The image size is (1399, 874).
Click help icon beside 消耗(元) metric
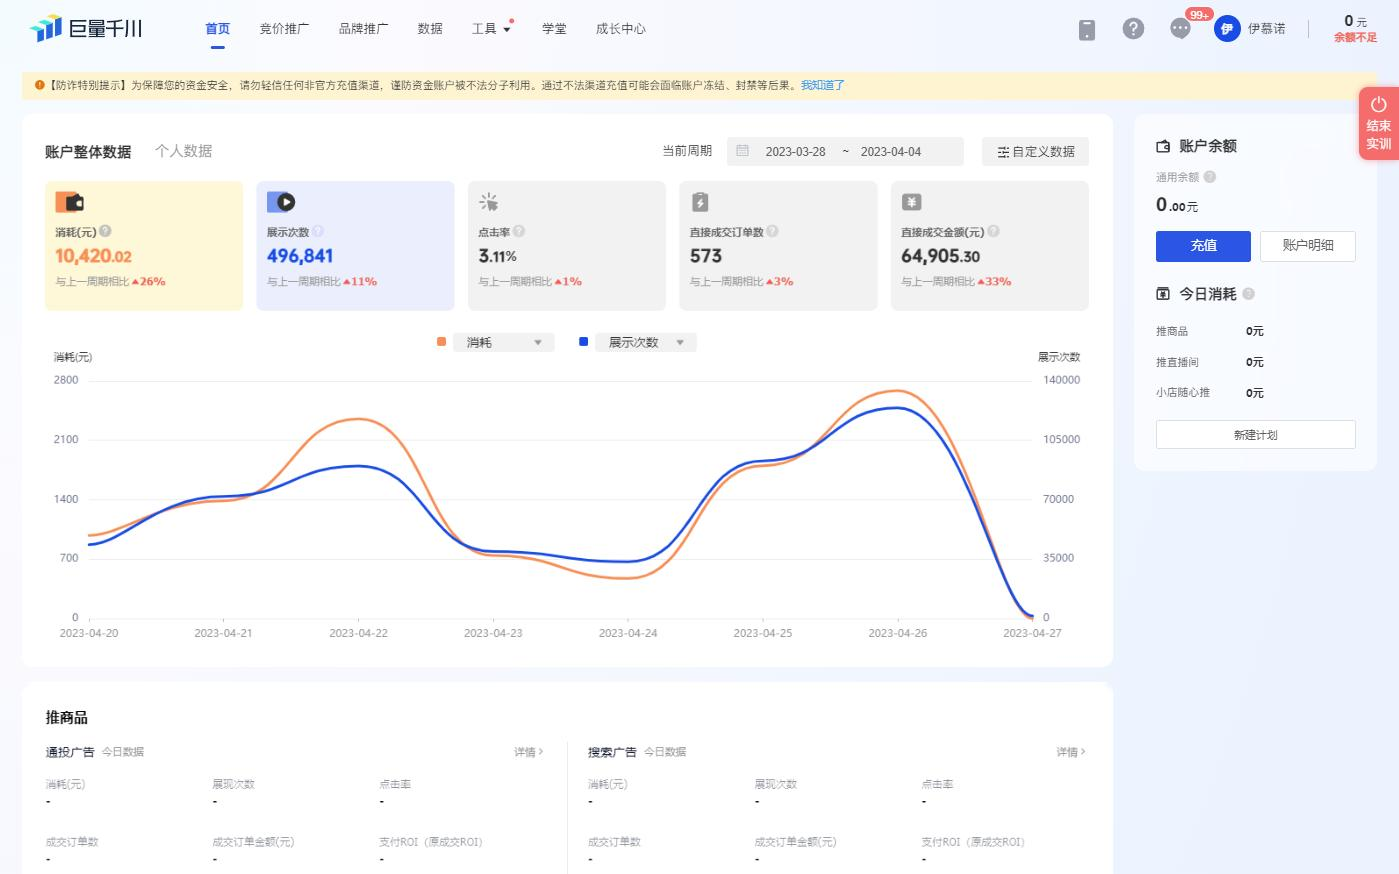click(x=106, y=231)
